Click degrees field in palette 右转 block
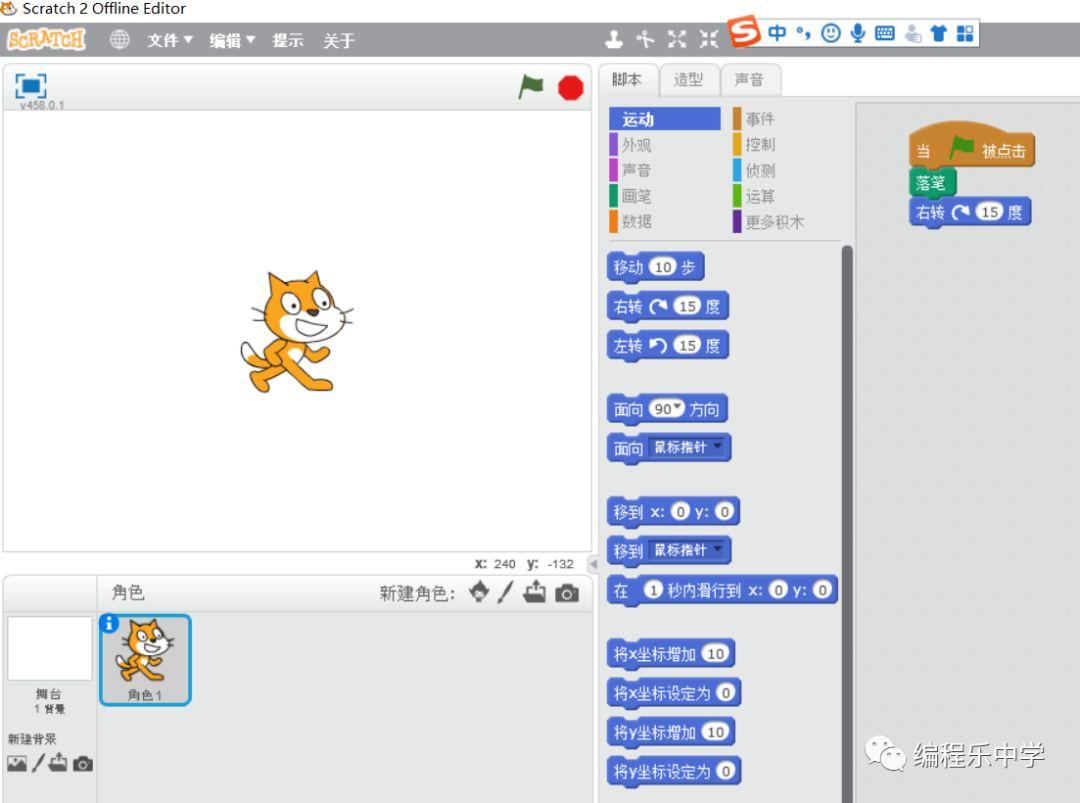The height and width of the screenshot is (803, 1080). (687, 306)
